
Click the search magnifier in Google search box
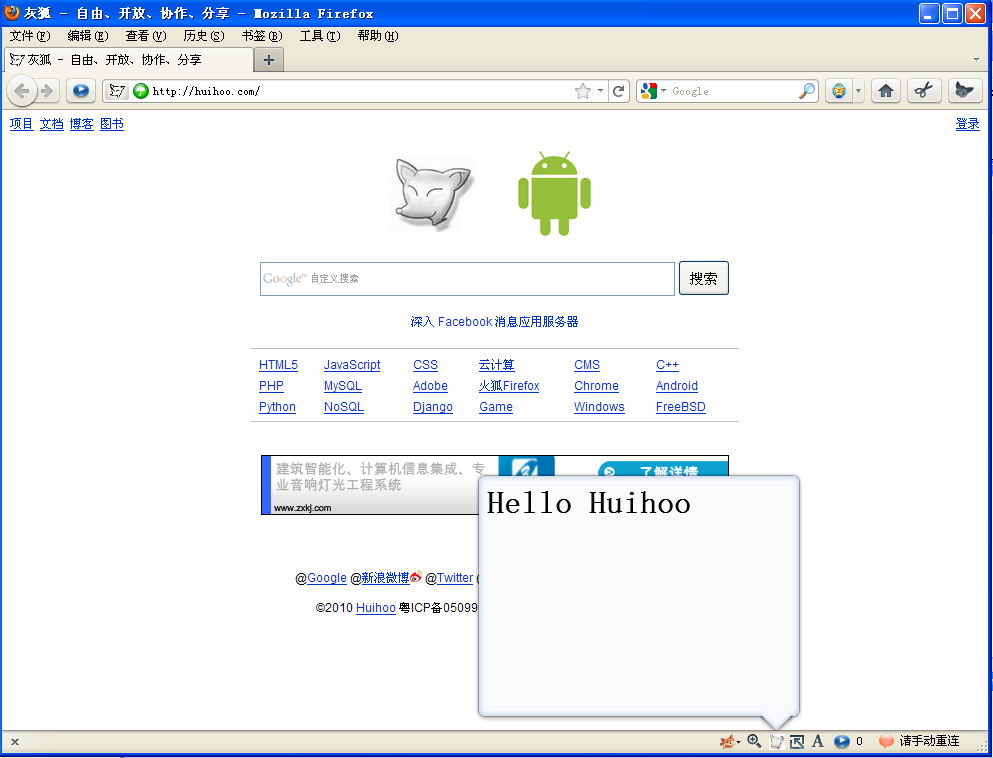tap(806, 91)
